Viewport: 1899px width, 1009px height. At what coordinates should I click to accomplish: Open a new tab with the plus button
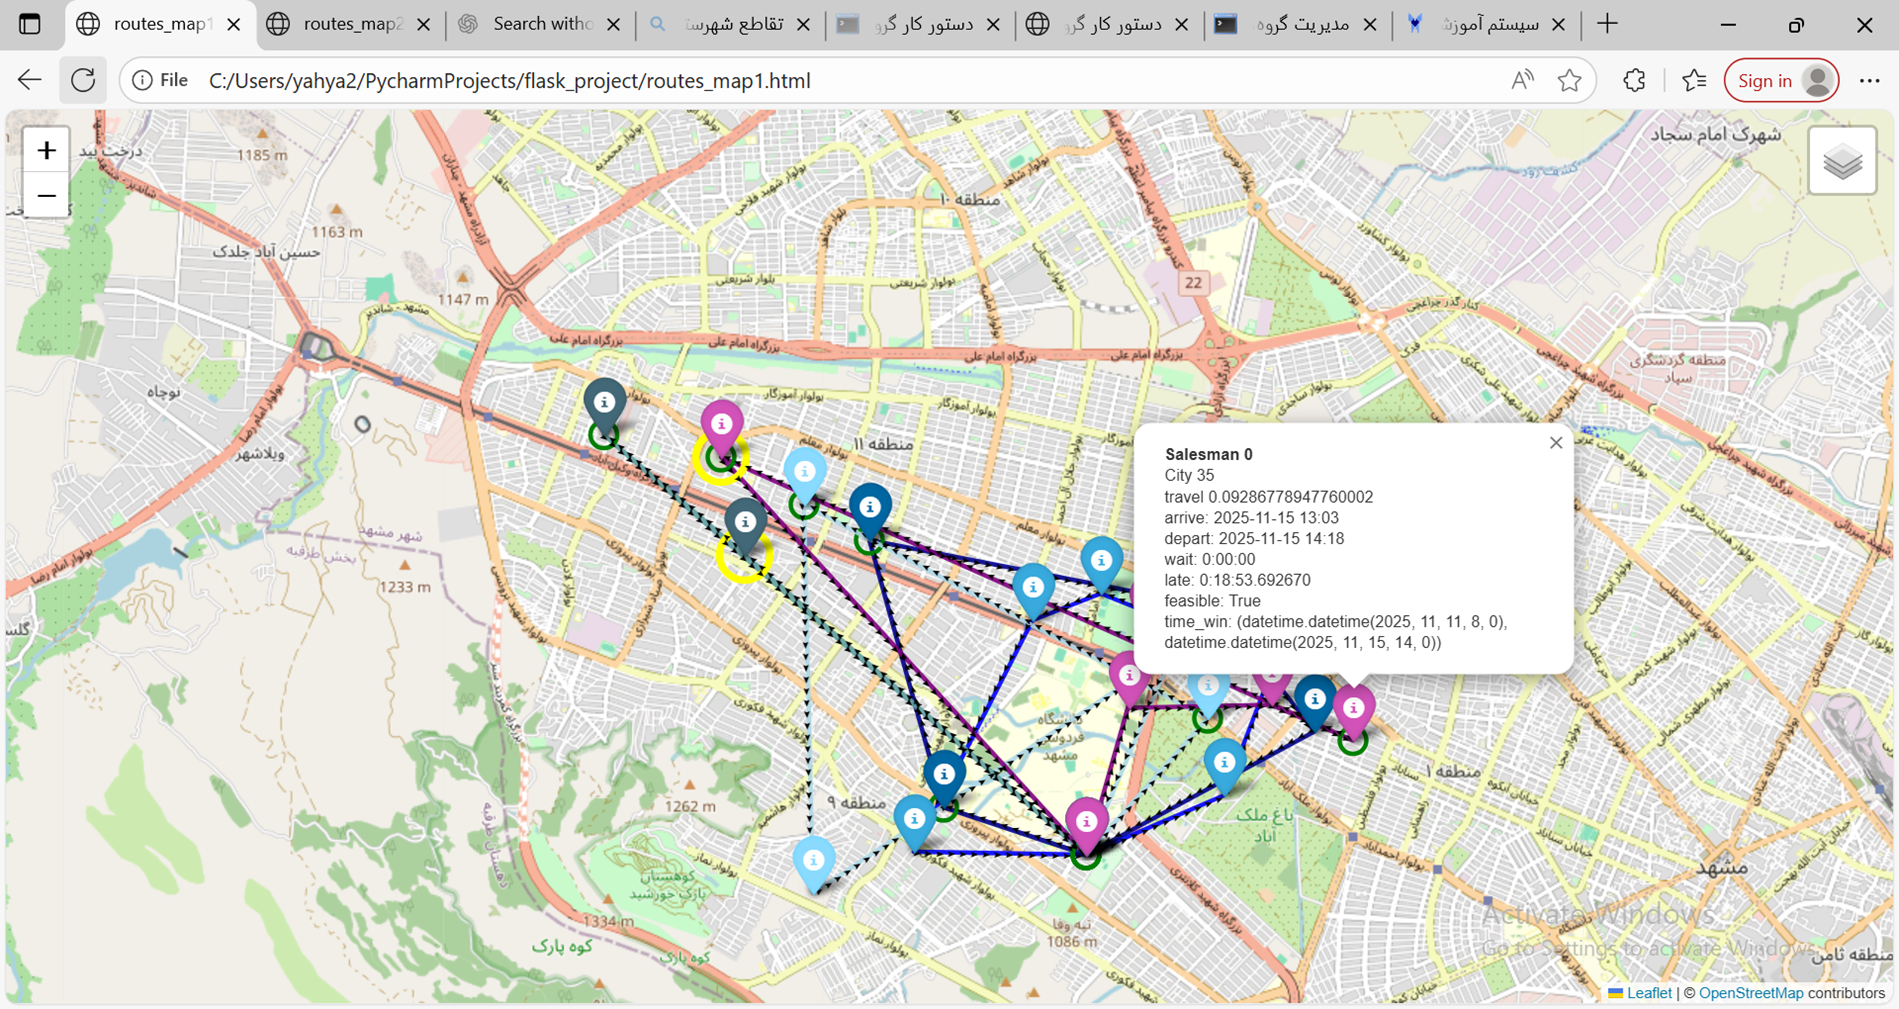point(1607,24)
